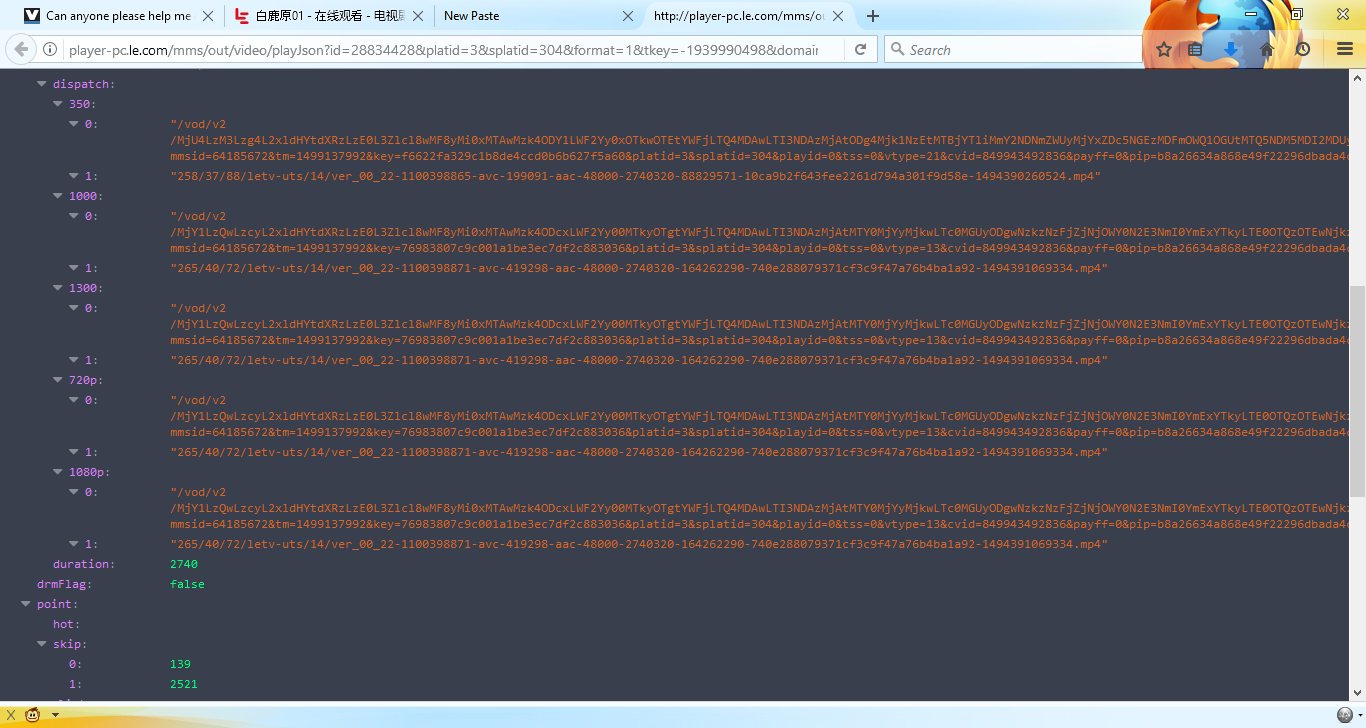Click the 'duration:' key label

83,564
